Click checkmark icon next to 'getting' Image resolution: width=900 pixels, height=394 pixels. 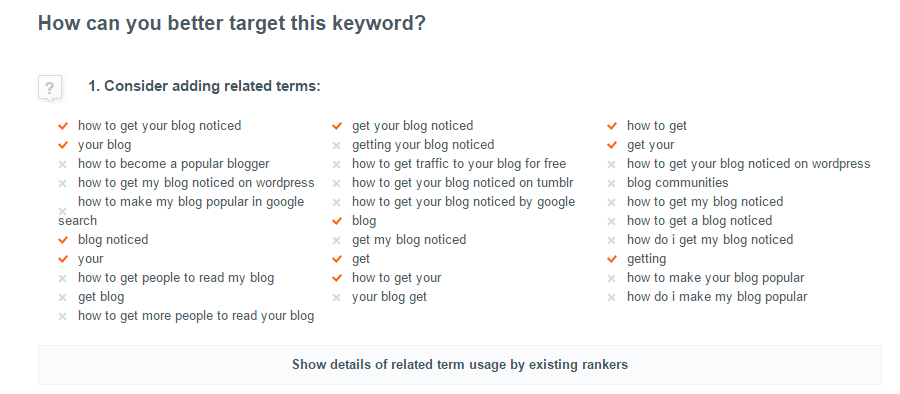click(x=612, y=259)
